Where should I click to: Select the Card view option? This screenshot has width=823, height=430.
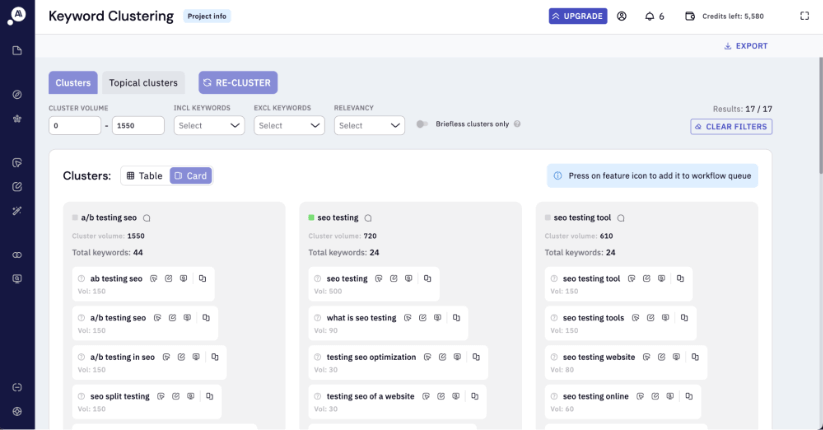pyautogui.click(x=190, y=176)
